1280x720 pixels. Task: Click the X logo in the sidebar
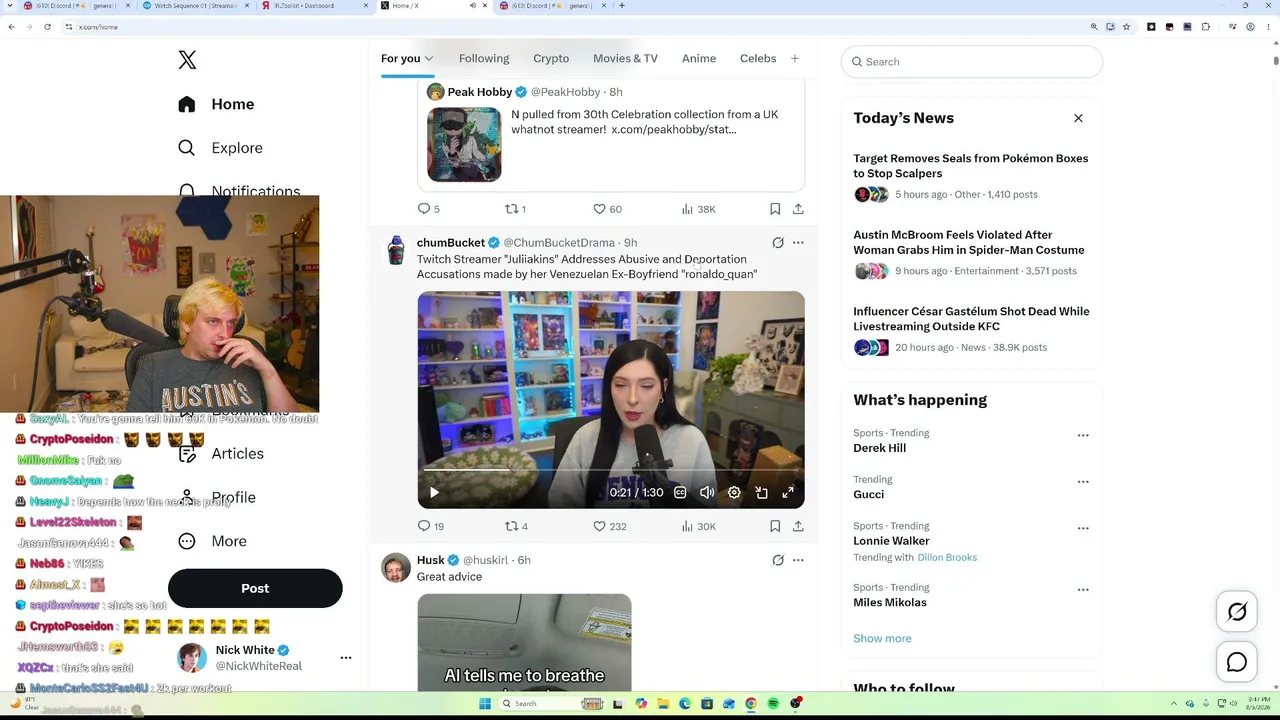point(187,60)
